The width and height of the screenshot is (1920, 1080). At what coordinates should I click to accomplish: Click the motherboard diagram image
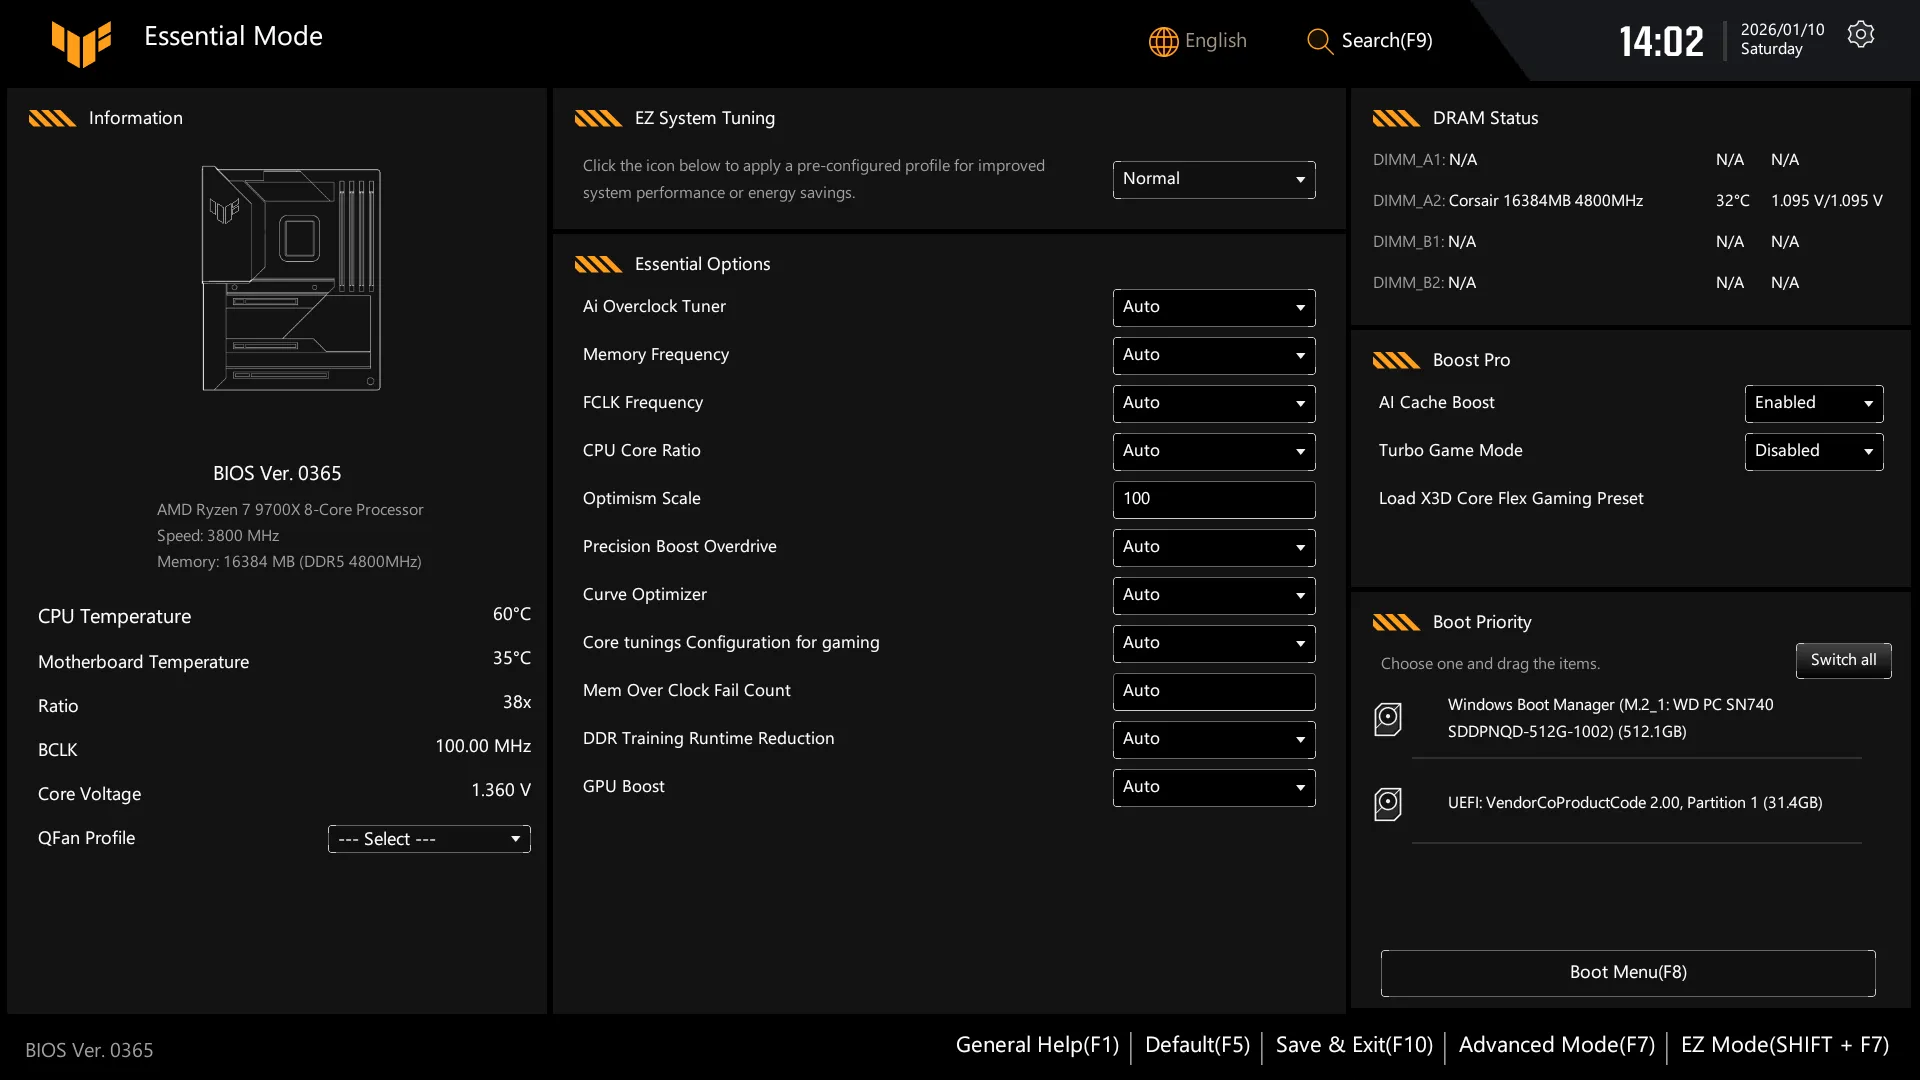pyautogui.click(x=291, y=279)
